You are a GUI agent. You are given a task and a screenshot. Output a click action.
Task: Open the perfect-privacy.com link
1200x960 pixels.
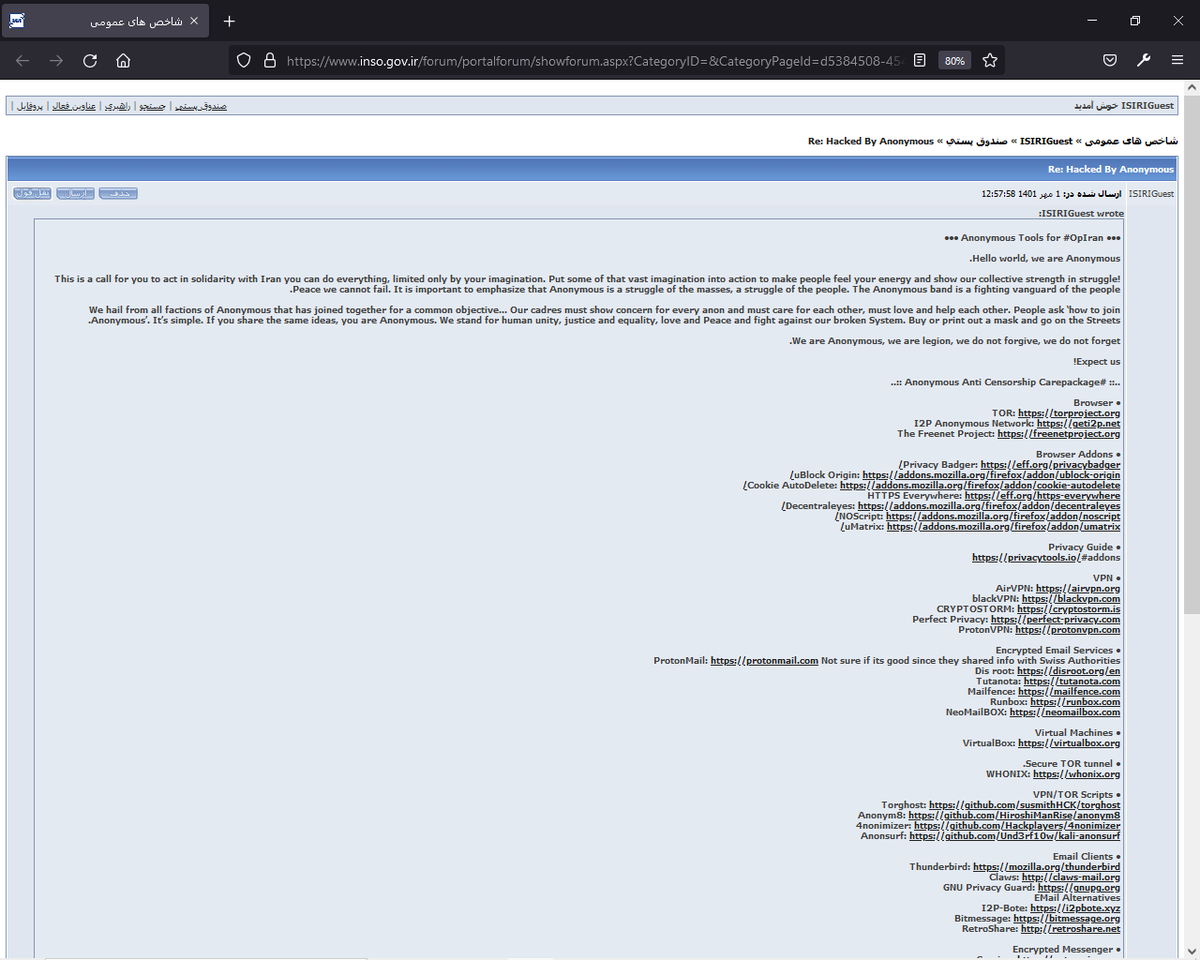coord(1056,620)
